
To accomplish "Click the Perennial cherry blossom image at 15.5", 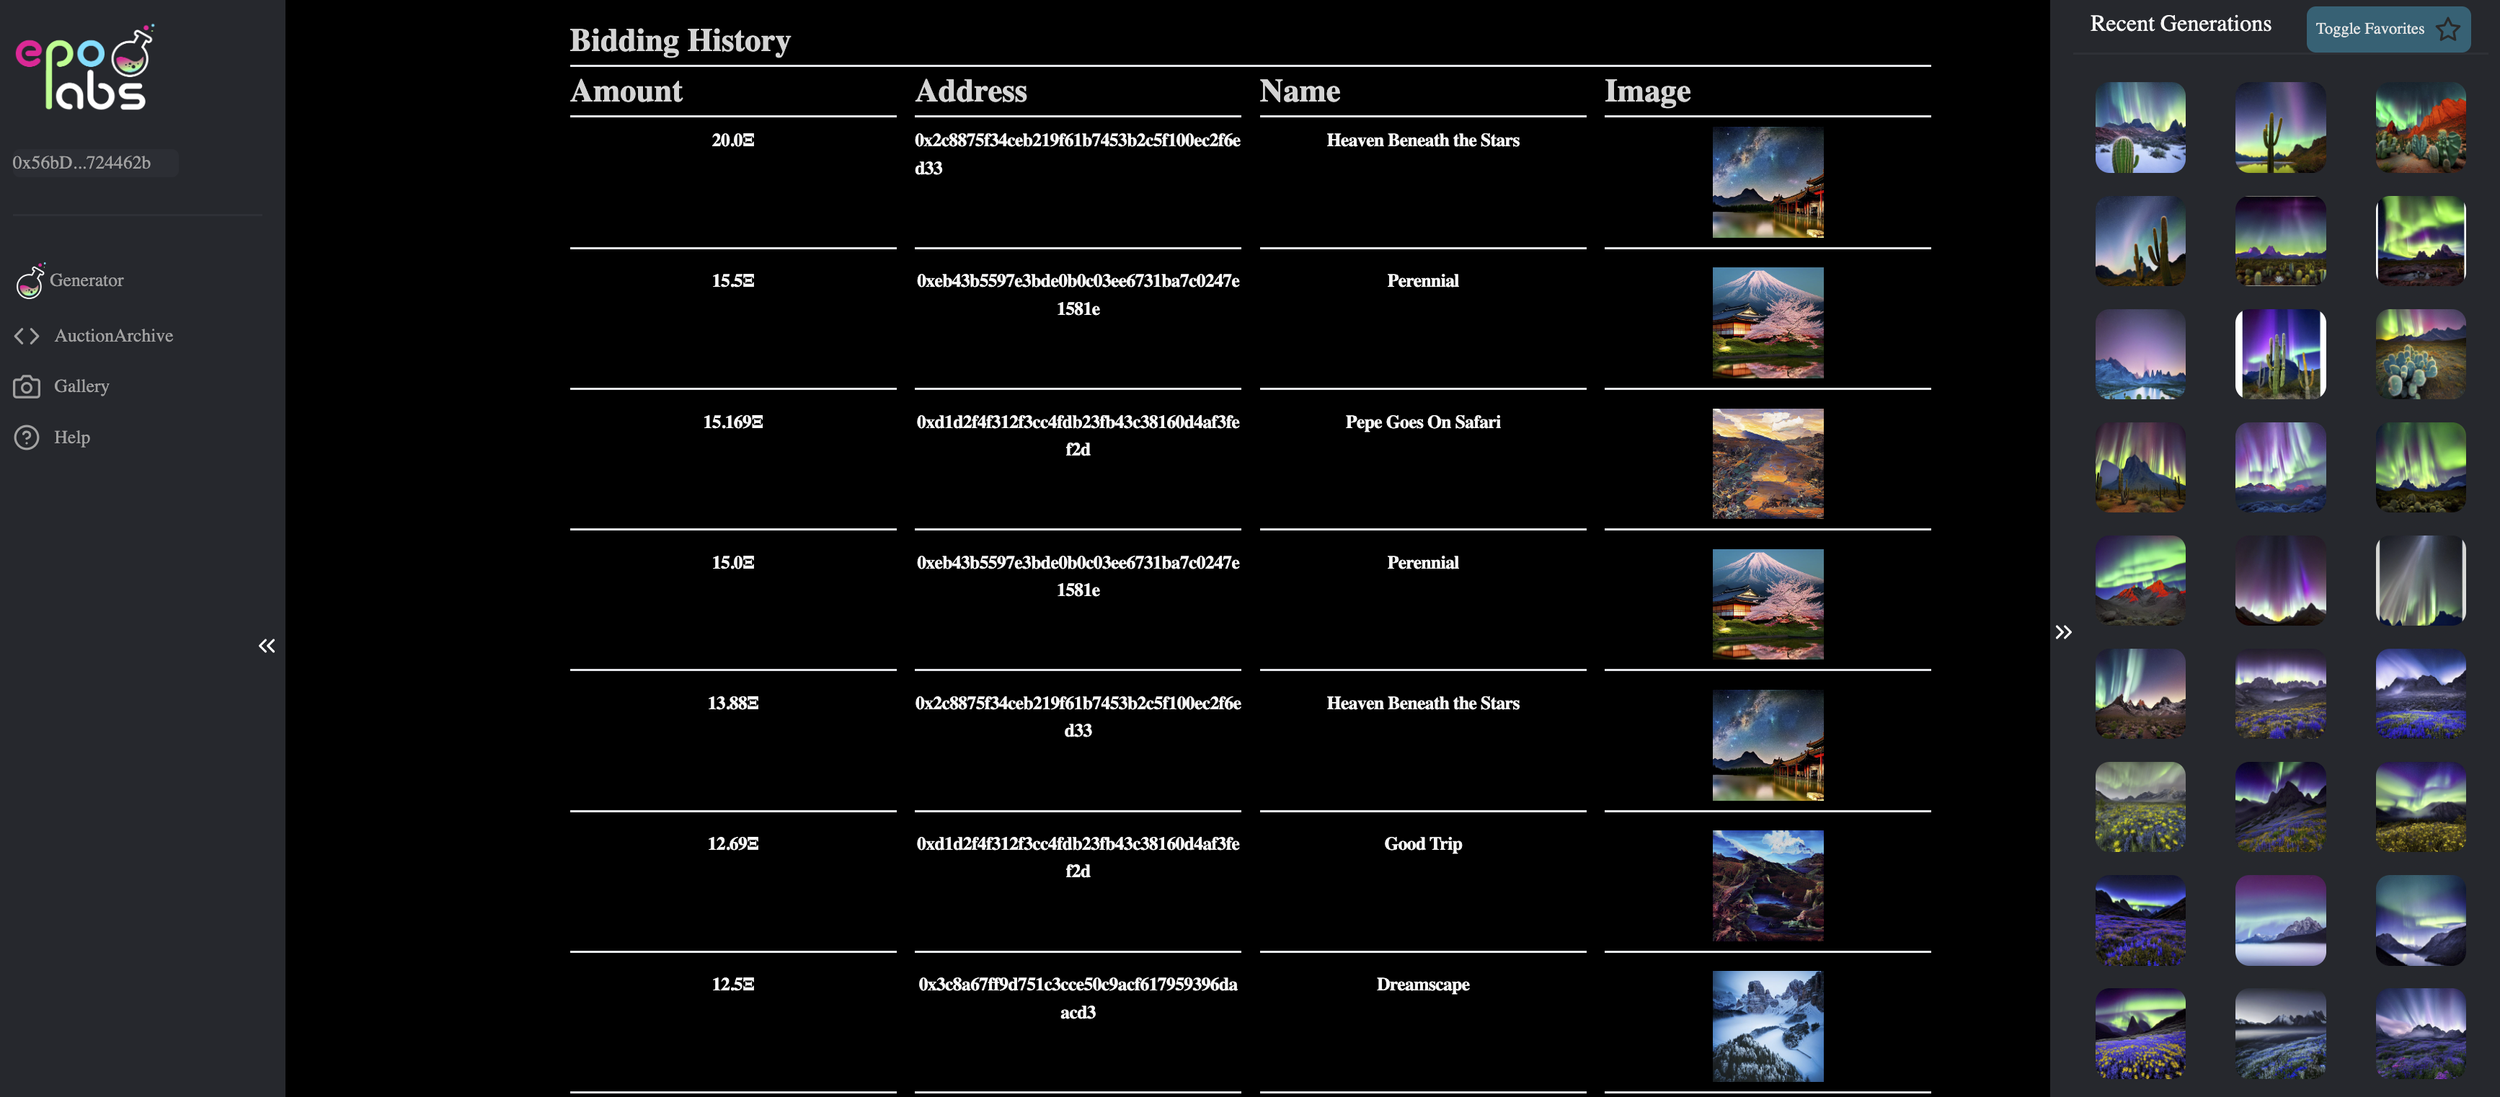I will (x=1767, y=323).
